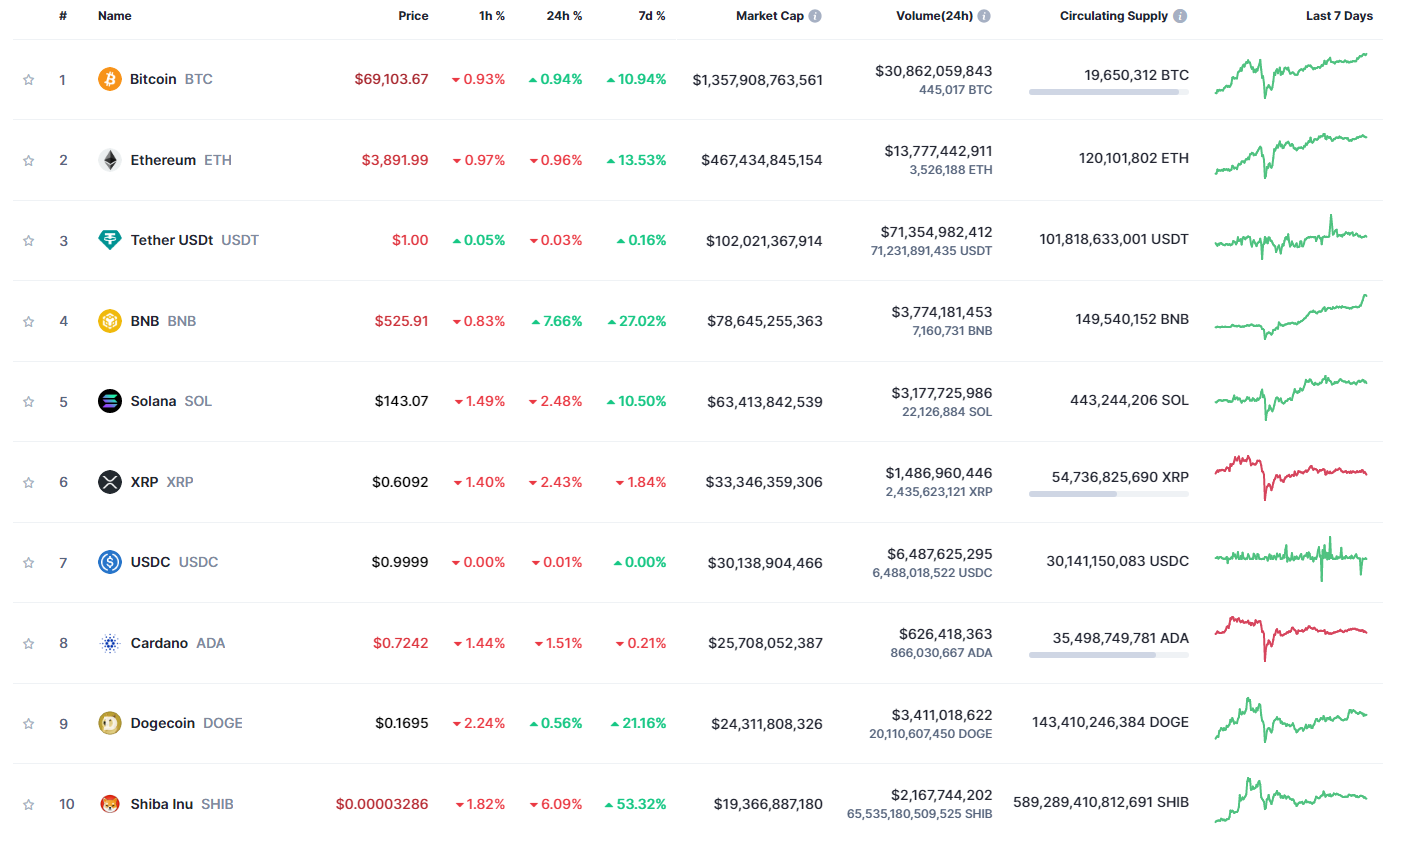Screen dimensions: 1407x843
Task: Click the Shiba Inu logo icon
Action: [110, 804]
